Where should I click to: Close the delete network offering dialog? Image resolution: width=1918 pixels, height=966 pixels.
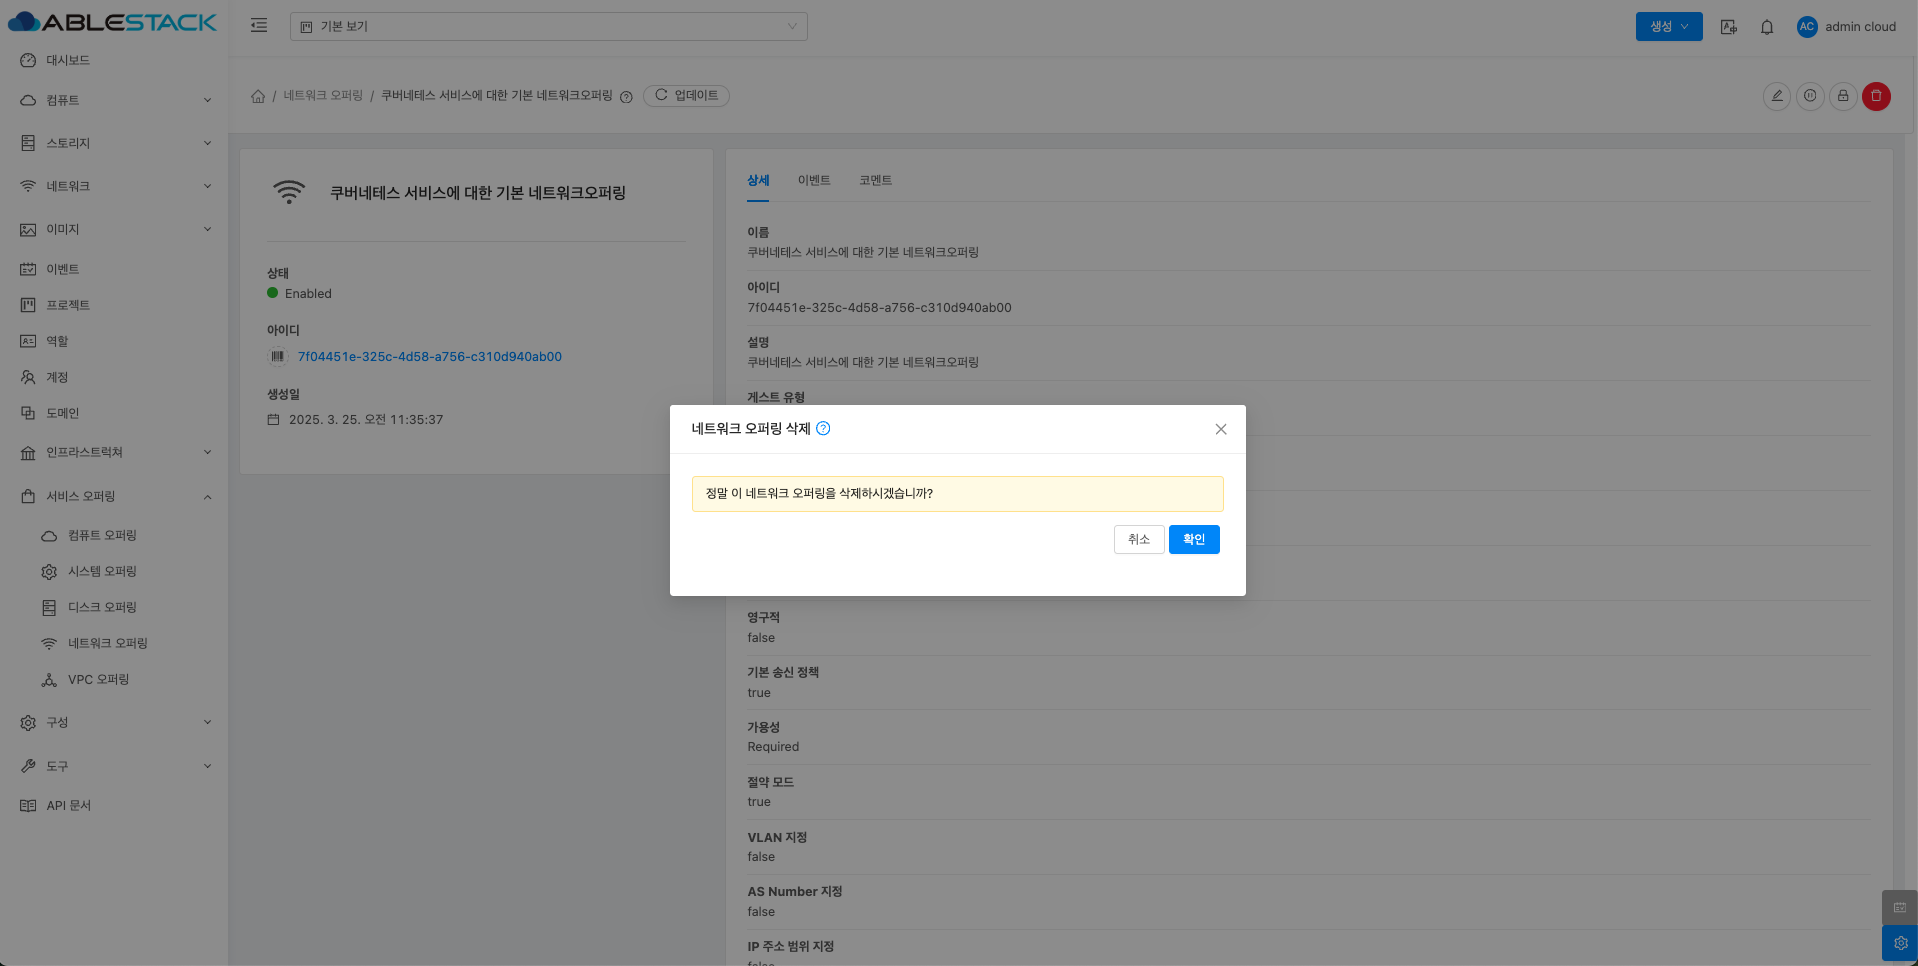pos(1220,429)
